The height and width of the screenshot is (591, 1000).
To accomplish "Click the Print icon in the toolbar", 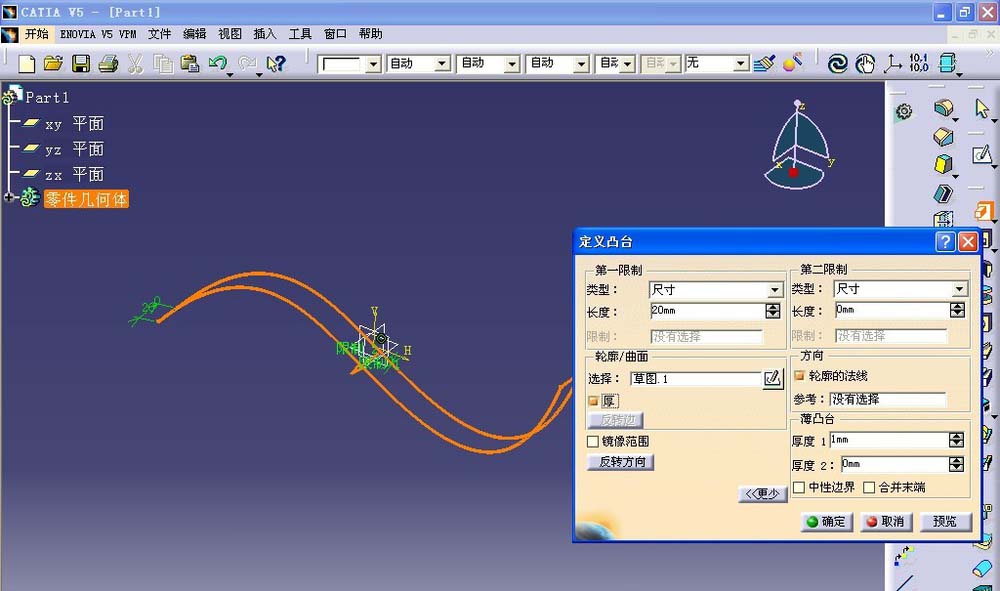I will coord(108,63).
